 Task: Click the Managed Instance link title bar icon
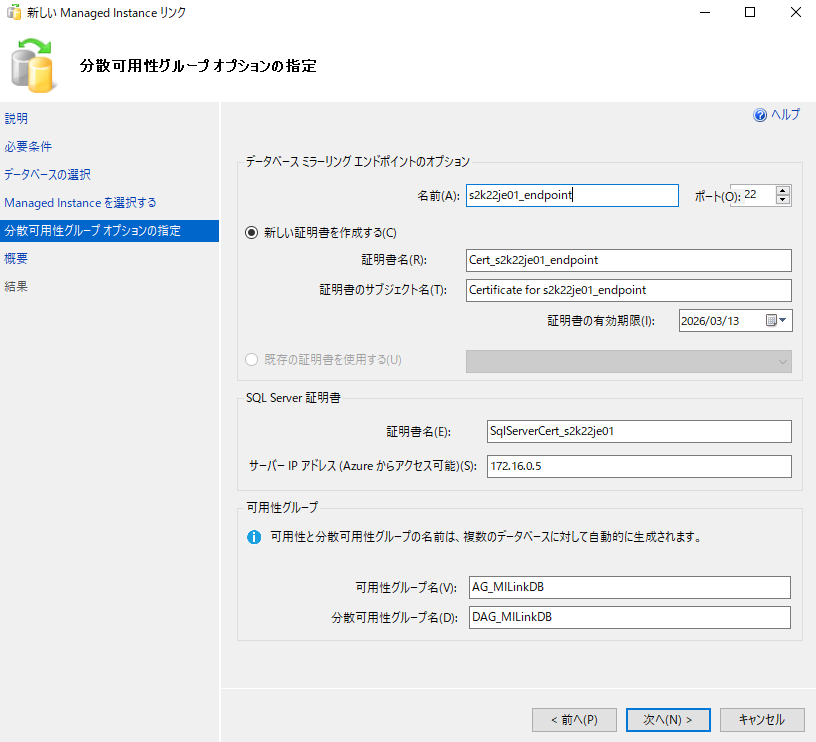13,13
